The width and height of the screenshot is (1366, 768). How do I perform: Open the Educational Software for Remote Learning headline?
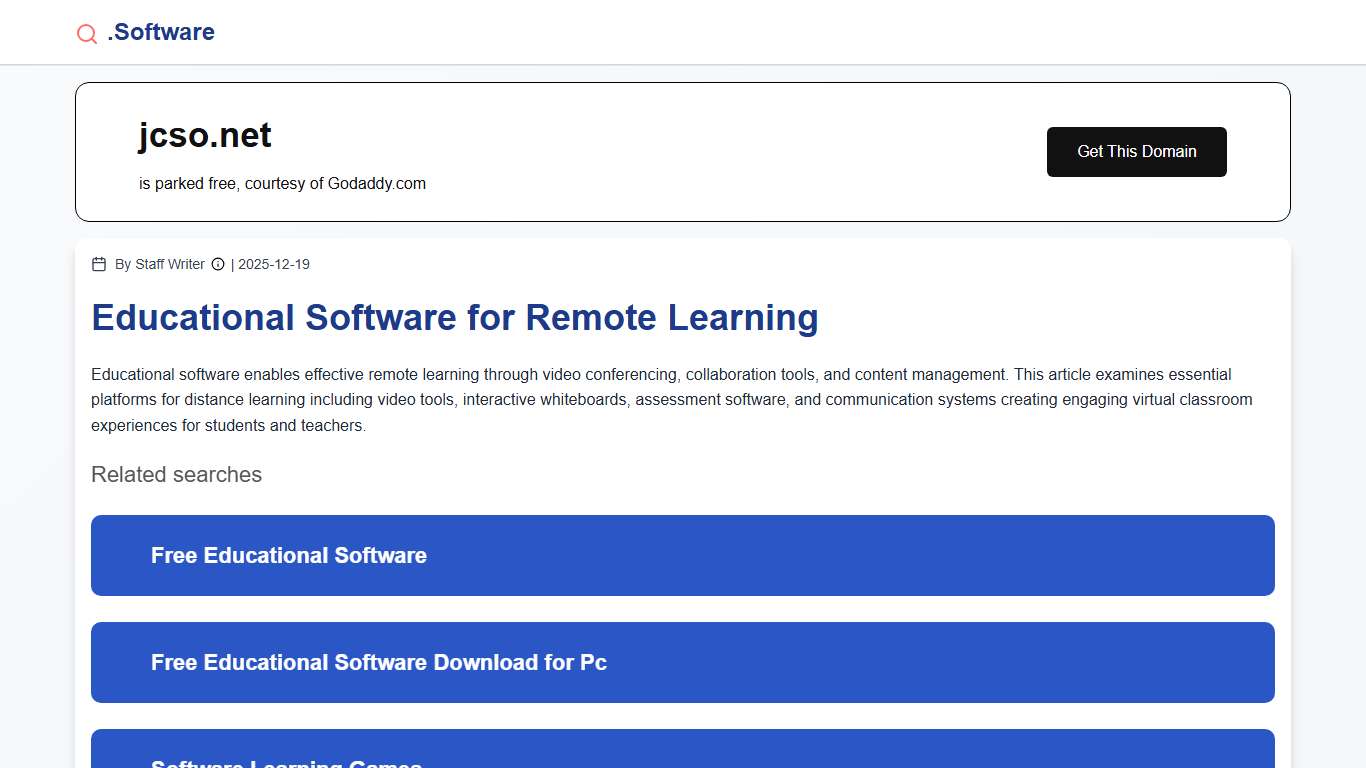(x=455, y=317)
